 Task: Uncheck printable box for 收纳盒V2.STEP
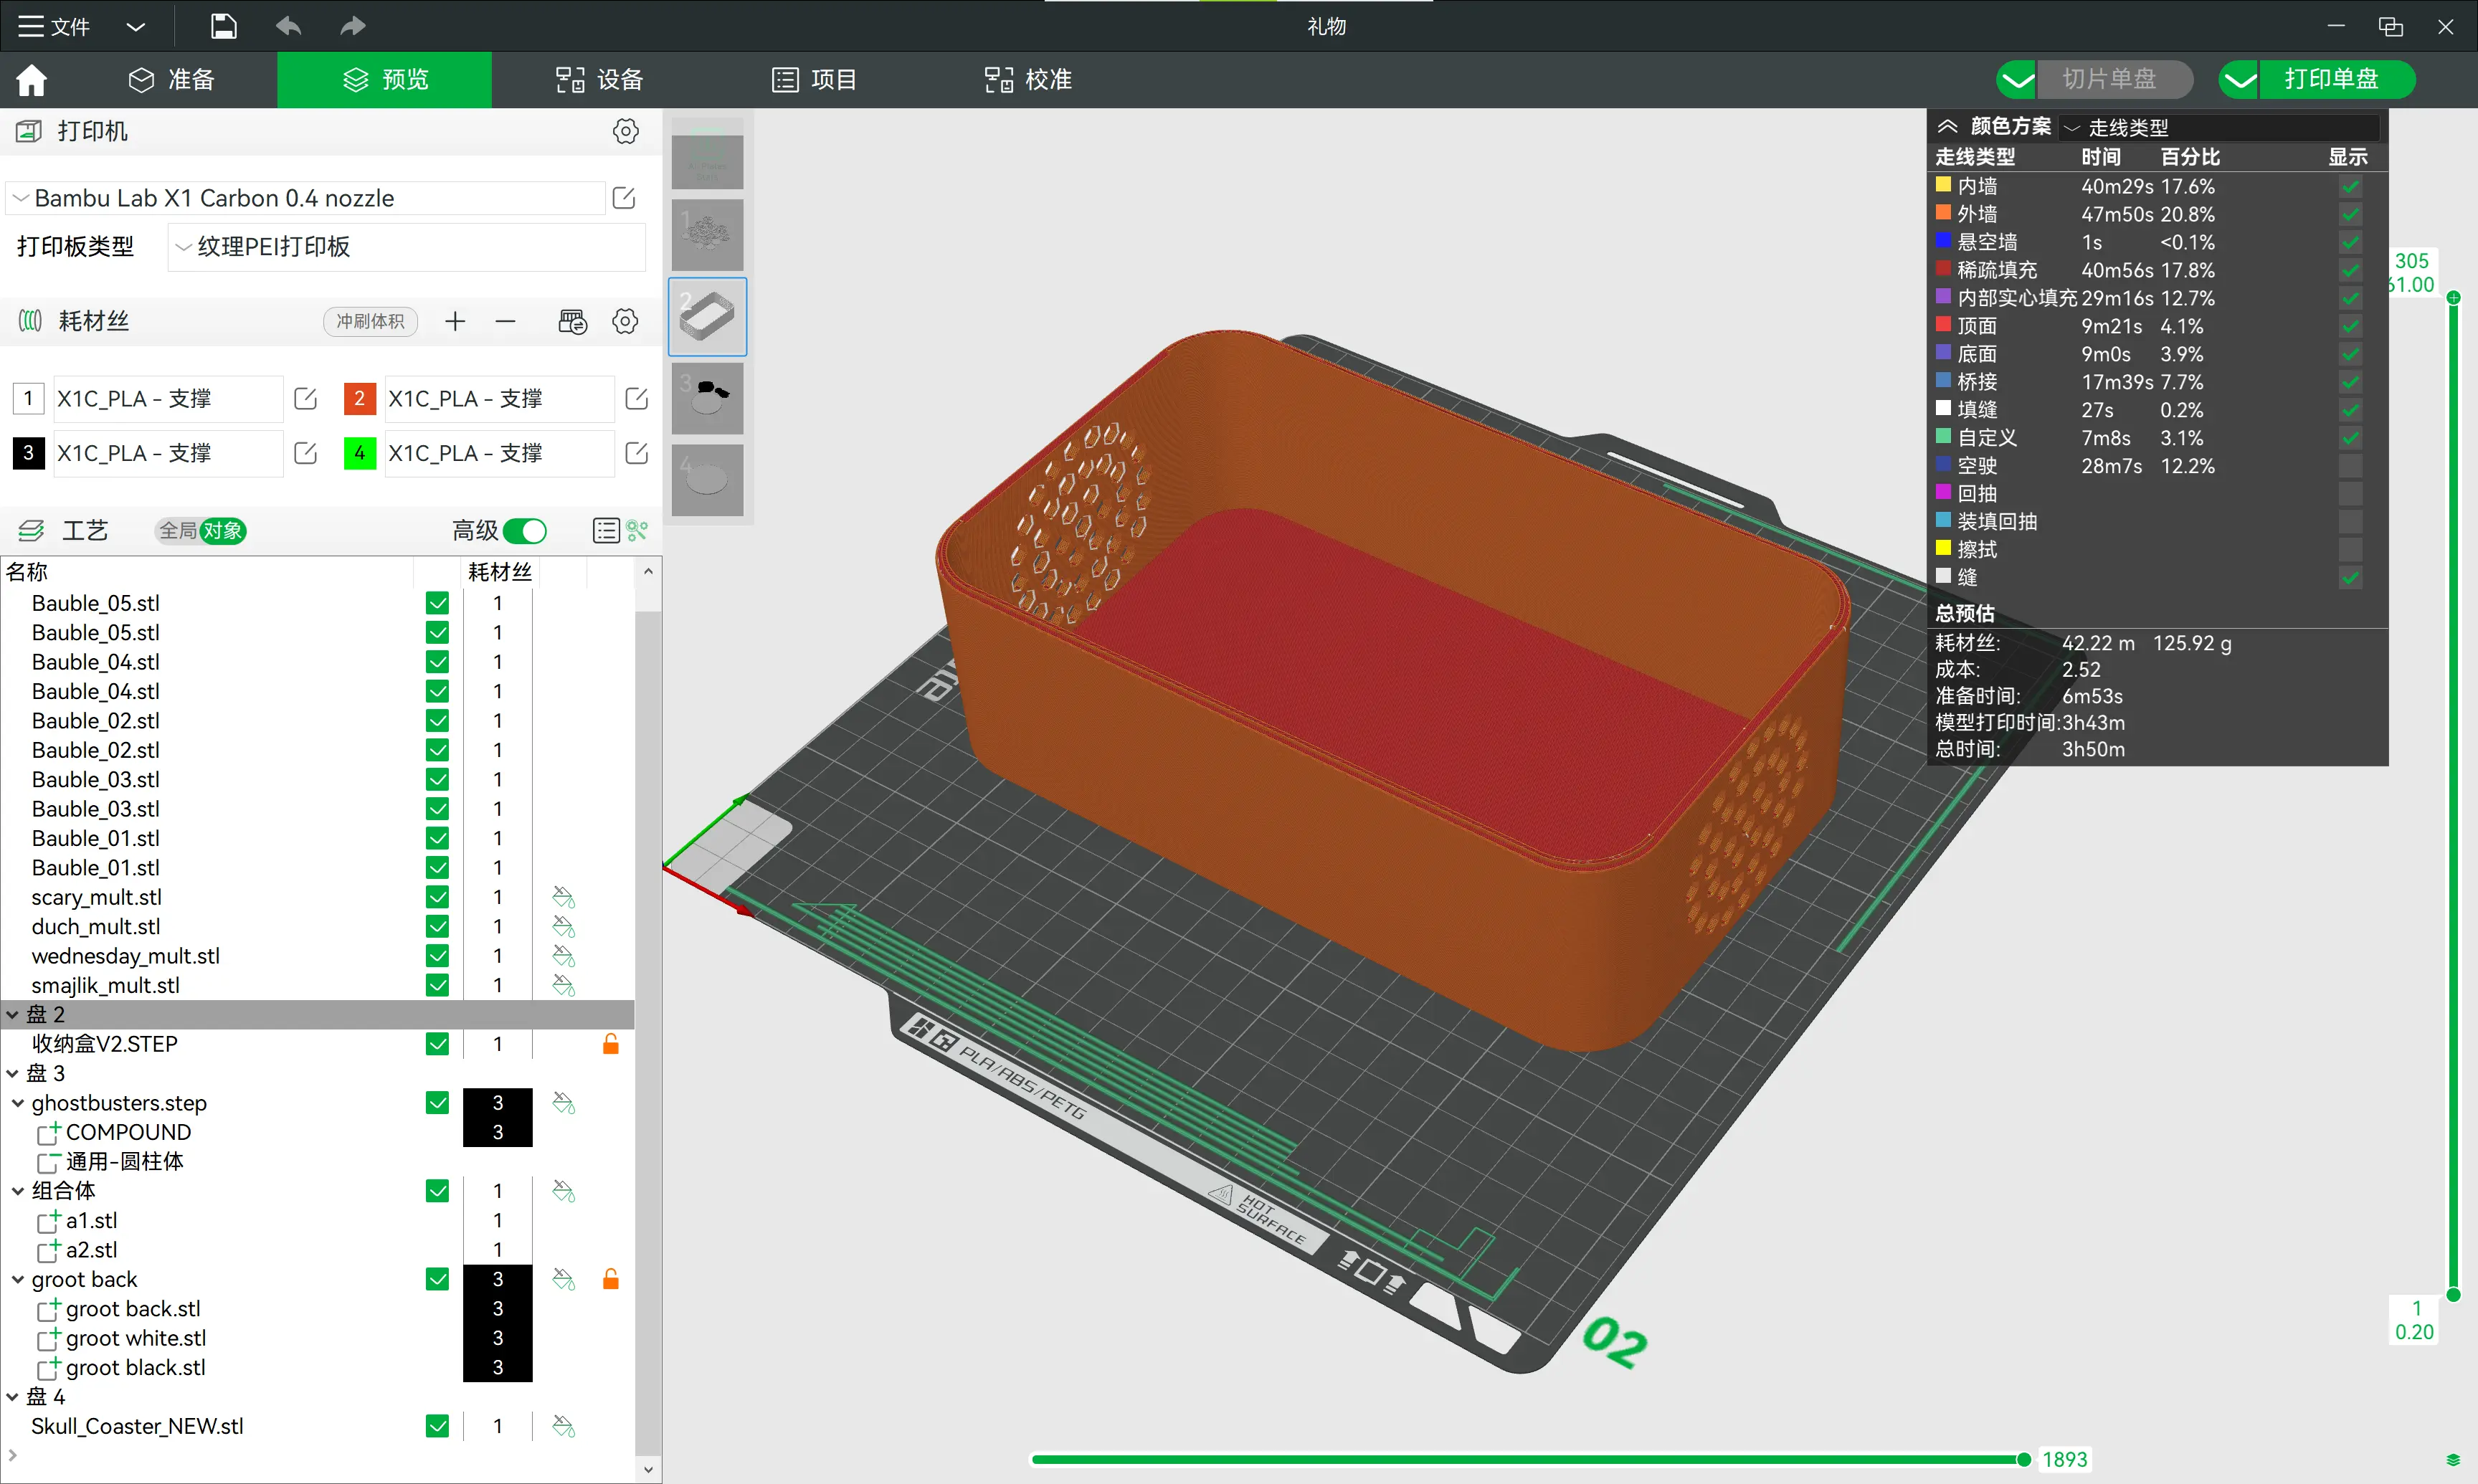pos(437,1044)
